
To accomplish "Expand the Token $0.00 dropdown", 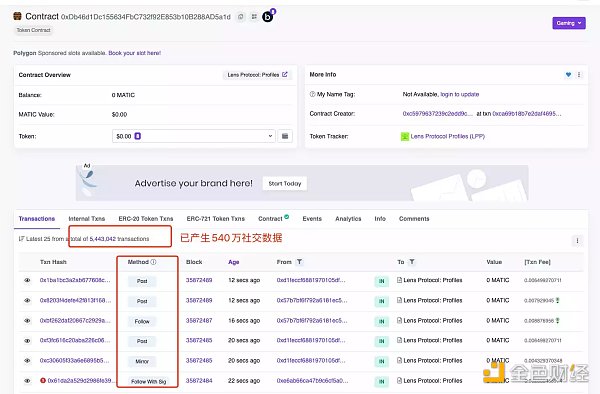I will (194, 136).
